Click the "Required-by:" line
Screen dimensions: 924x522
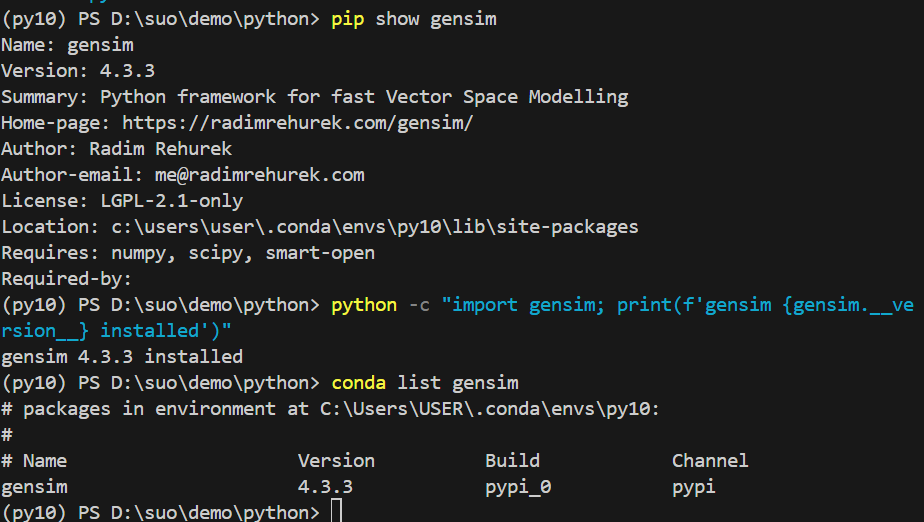tap(66, 279)
